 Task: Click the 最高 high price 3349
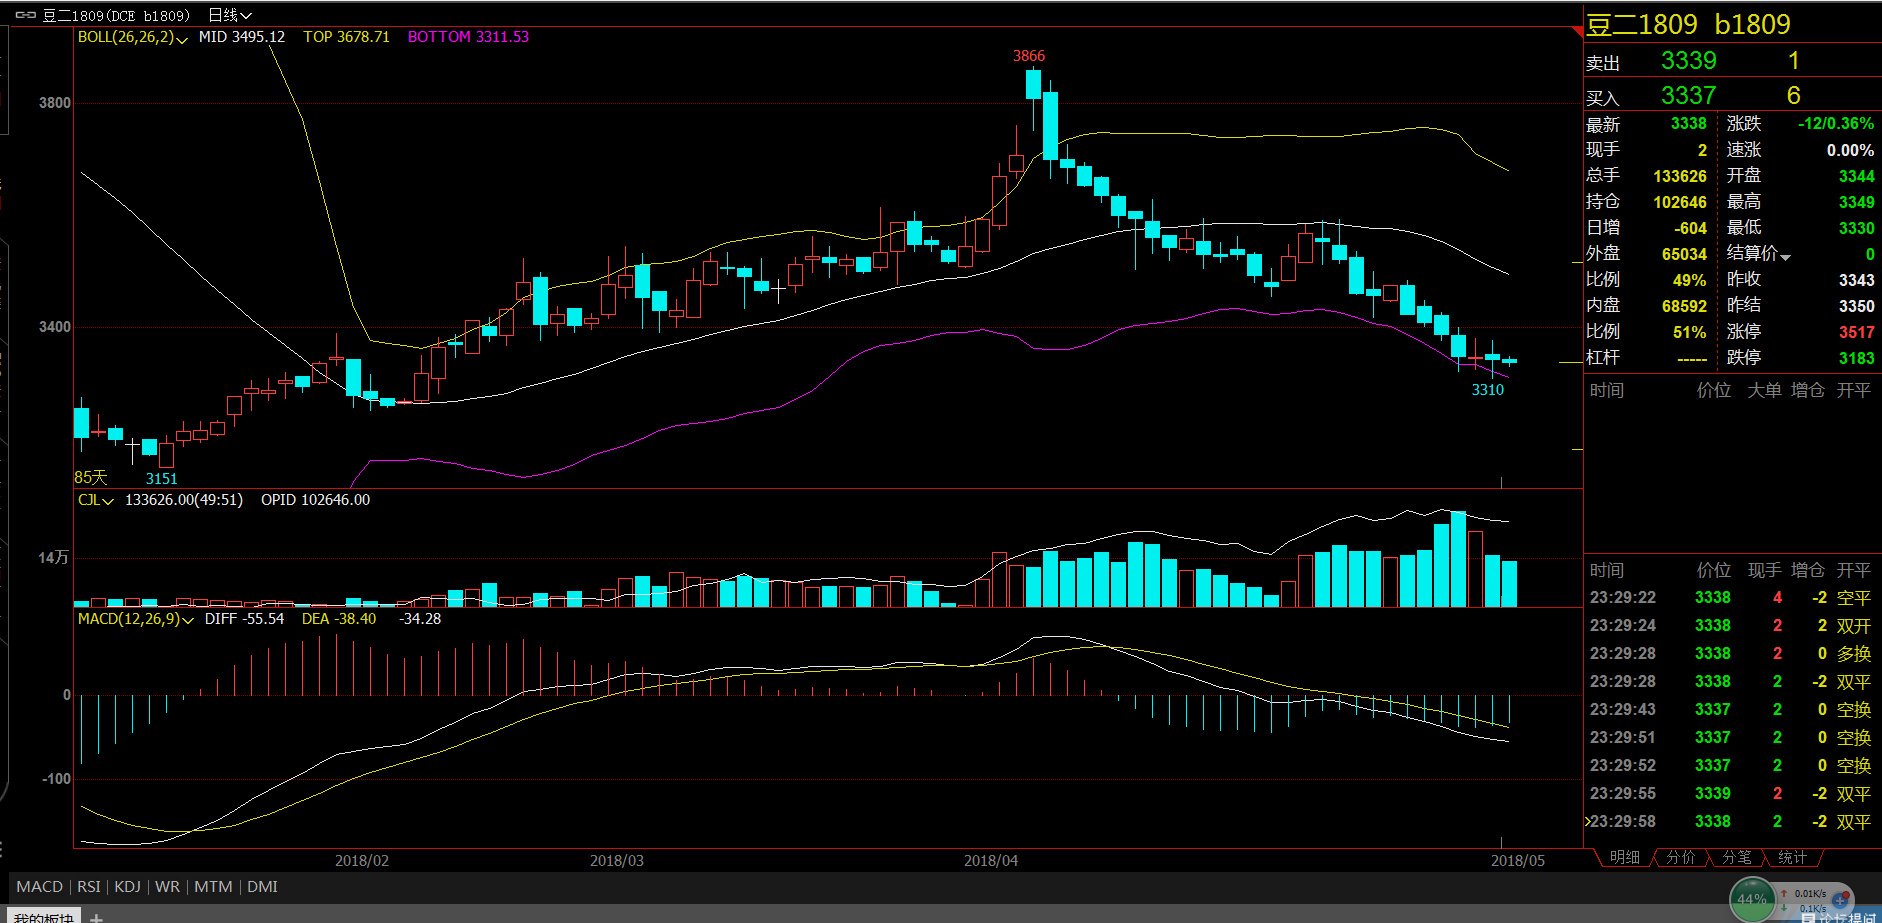[x=1857, y=202]
